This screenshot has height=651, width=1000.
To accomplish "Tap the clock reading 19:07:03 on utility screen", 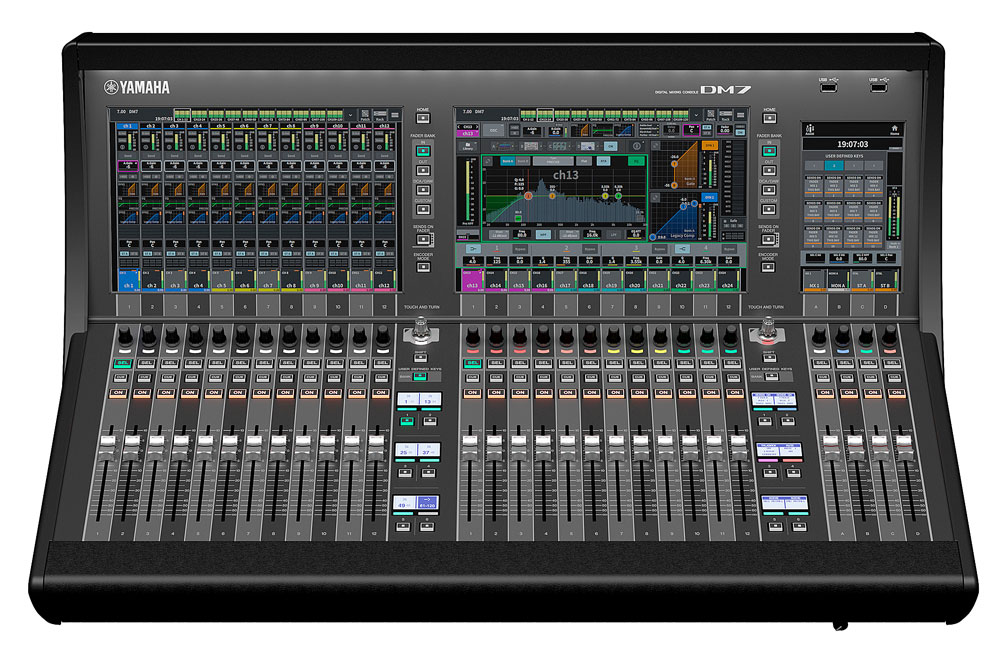I will pyautogui.click(x=852, y=145).
